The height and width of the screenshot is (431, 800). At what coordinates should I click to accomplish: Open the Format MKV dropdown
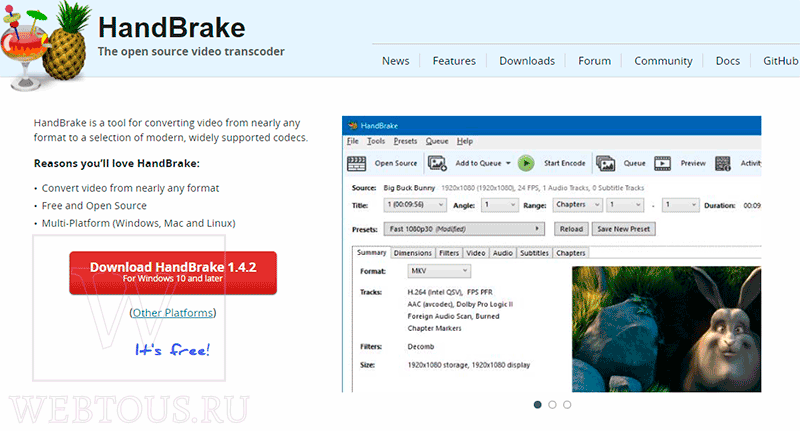click(439, 271)
